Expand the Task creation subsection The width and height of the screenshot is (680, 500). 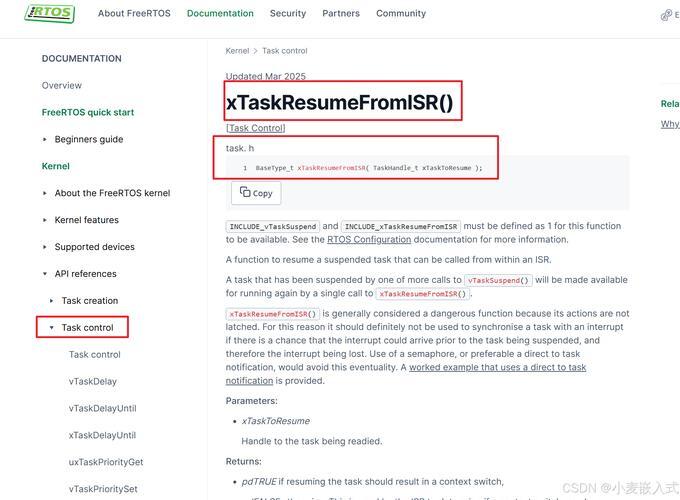[x=52, y=301]
